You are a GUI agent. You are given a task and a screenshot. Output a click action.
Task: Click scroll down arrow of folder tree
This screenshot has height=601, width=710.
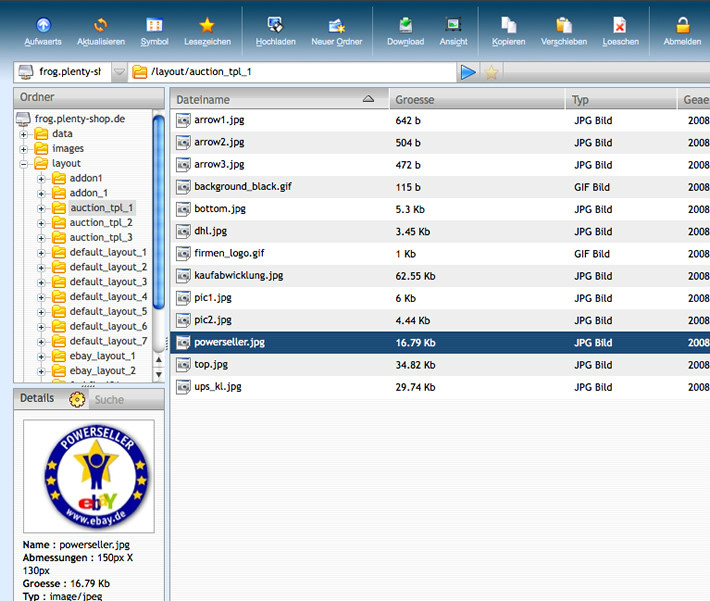point(158,375)
